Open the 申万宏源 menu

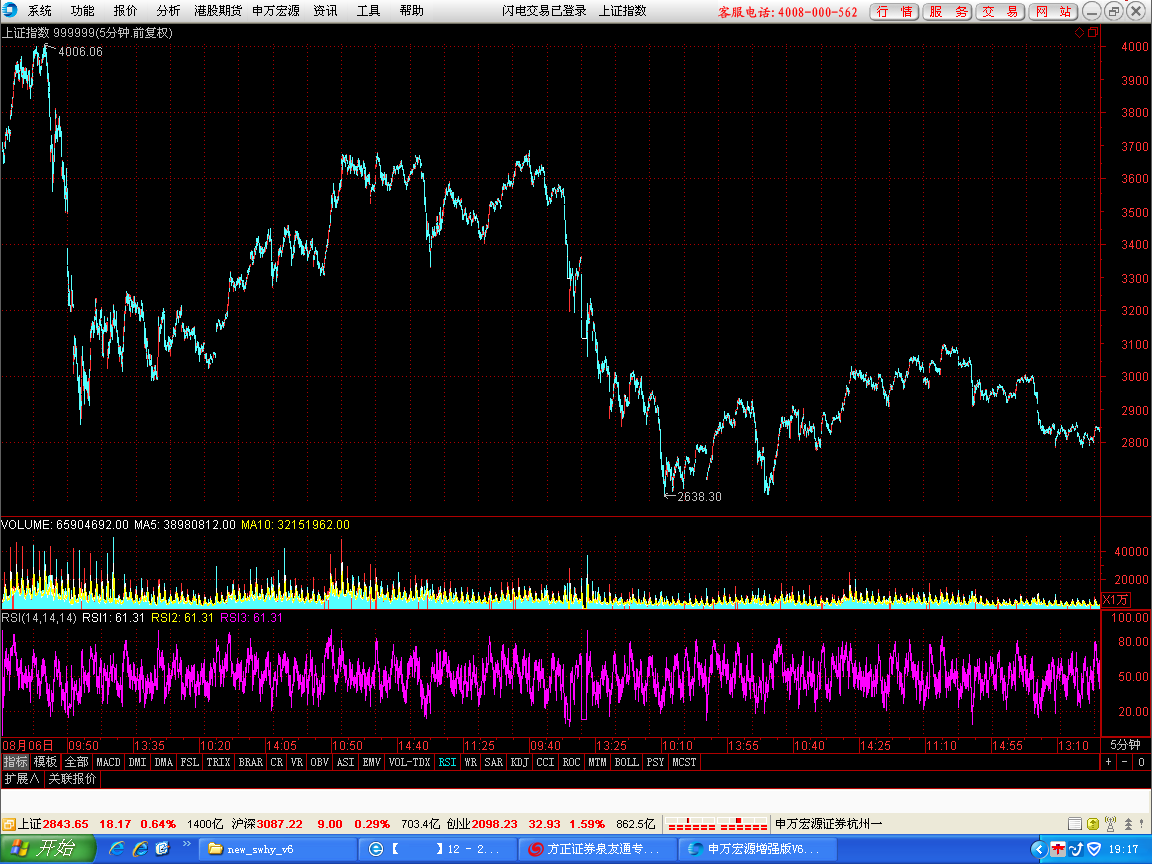276,10
